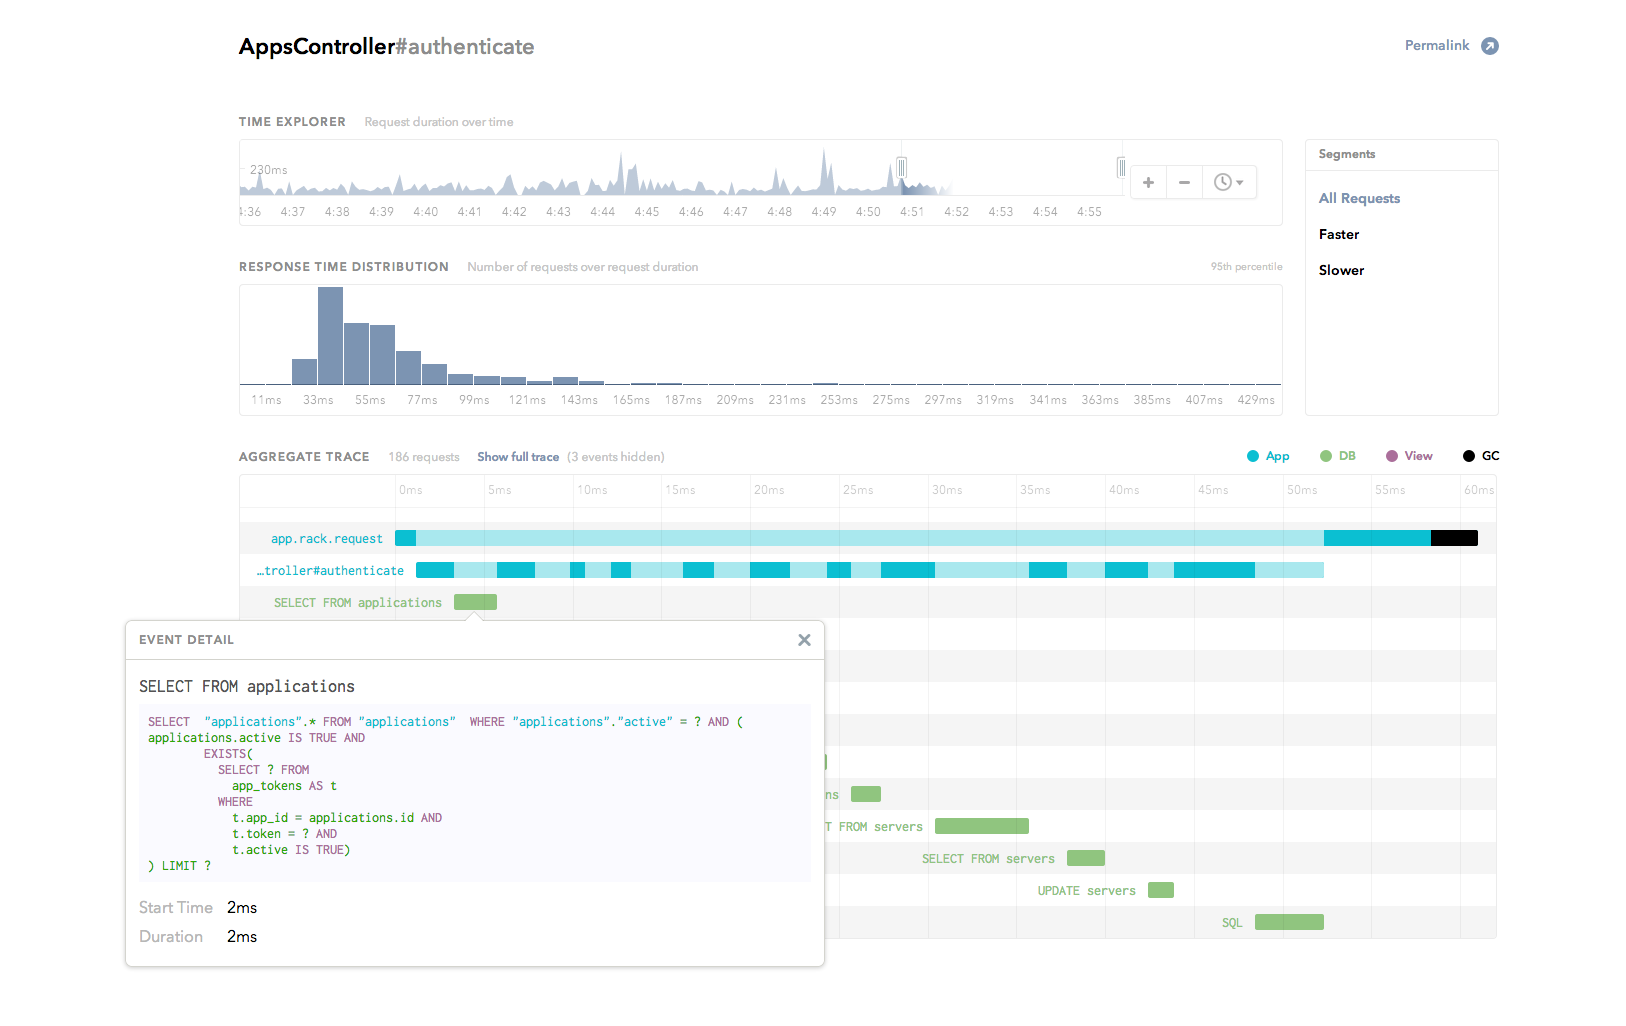Screen dimensions: 1626x1026
Task: Click the black GC segment in app.rack.request
Action: pyautogui.click(x=1454, y=538)
